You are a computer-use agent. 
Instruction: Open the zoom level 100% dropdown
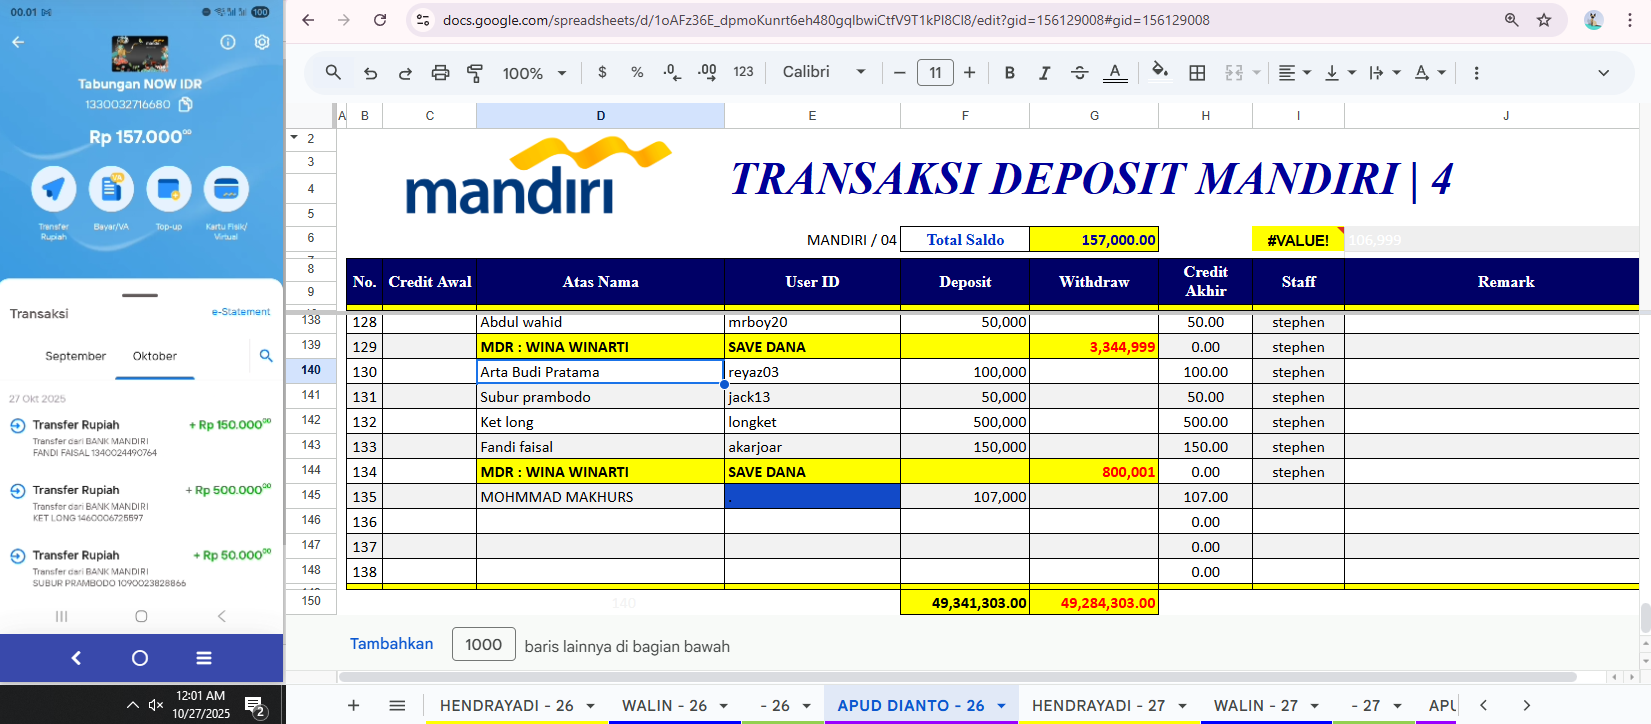click(x=534, y=73)
